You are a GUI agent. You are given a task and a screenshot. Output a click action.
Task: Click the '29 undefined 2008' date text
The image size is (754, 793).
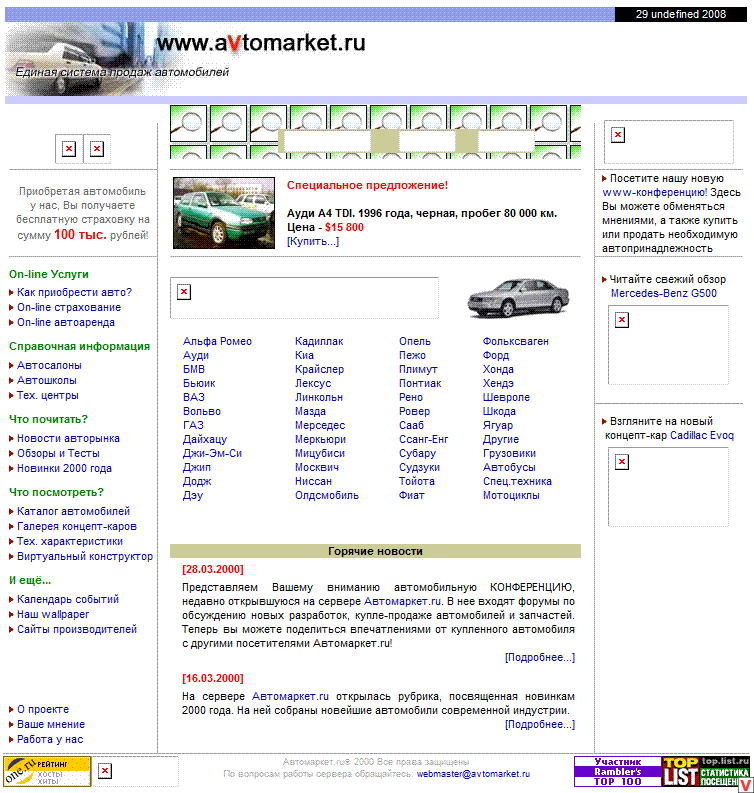[681, 14]
